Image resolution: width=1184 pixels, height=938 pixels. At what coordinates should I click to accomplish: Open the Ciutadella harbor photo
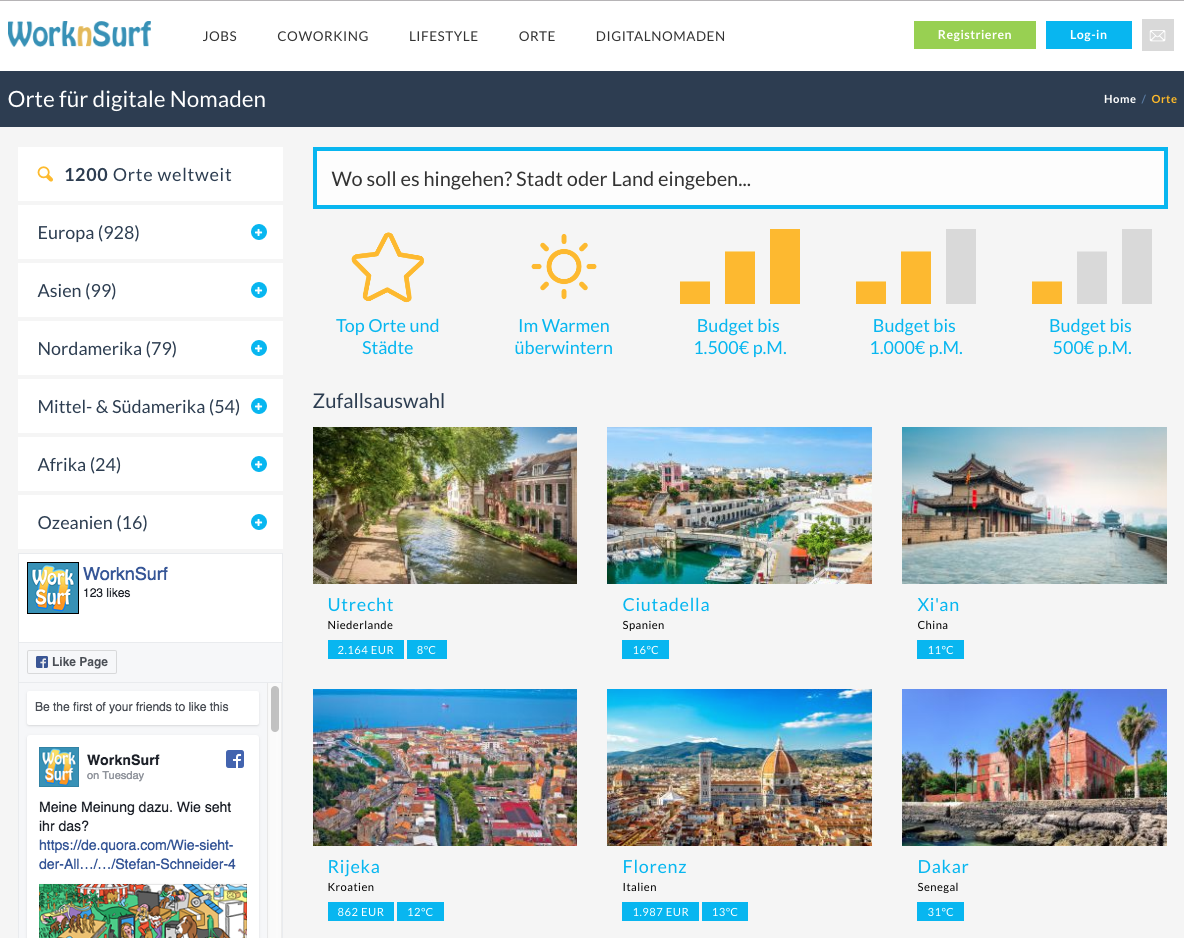tap(739, 505)
